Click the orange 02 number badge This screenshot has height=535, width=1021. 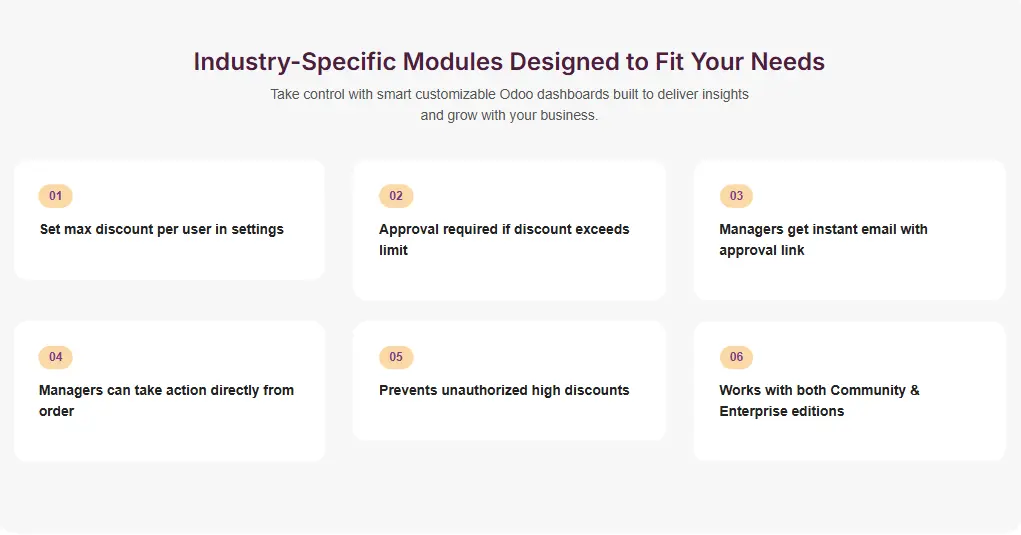click(396, 196)
